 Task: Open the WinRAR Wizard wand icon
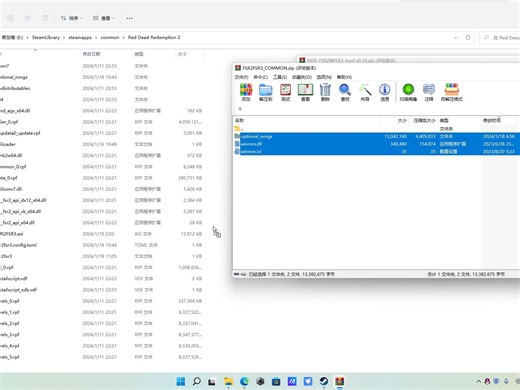click(365, 92)
